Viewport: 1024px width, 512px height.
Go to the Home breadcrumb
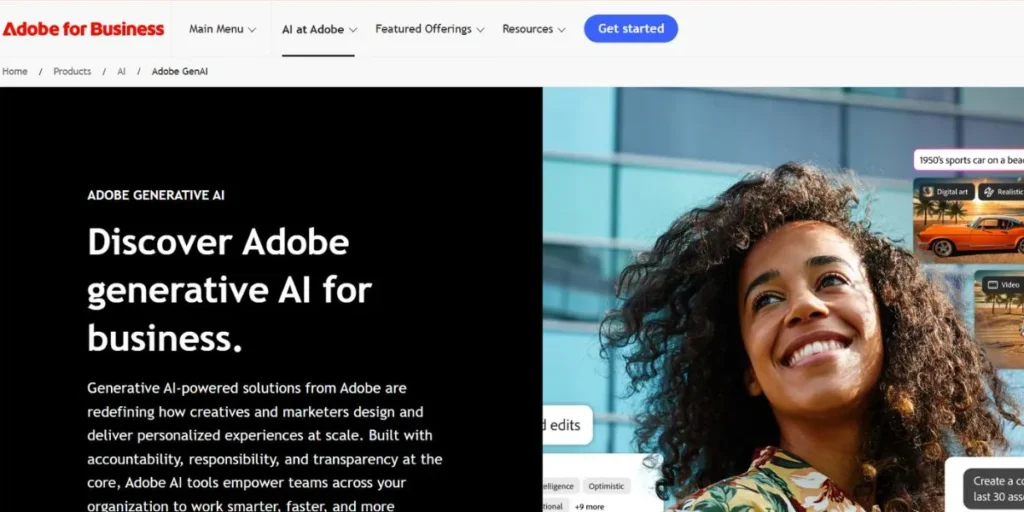[14, 71]
